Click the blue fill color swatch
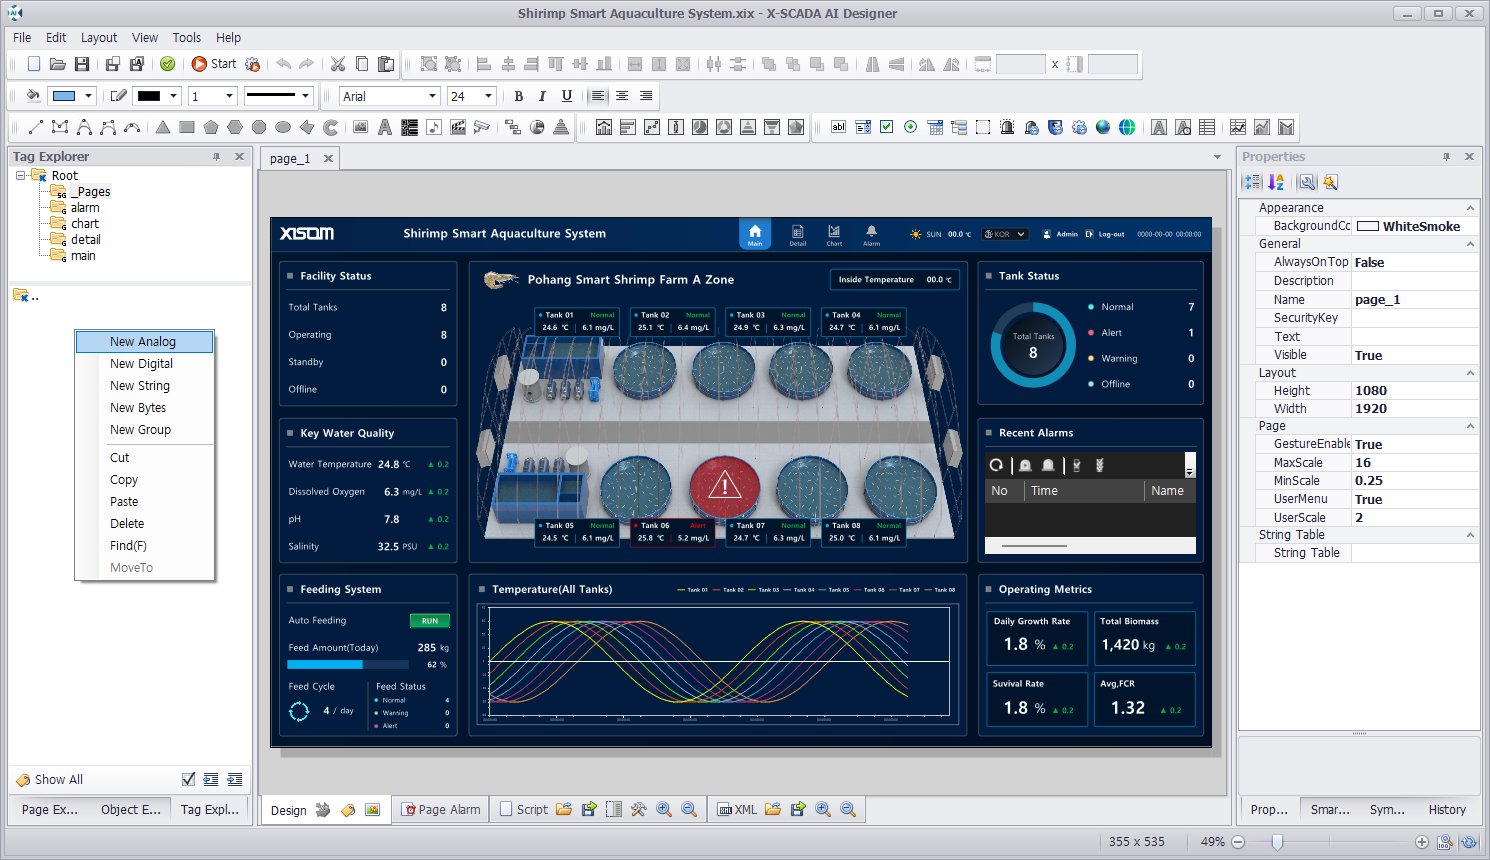The width and height of the screenshot is (1490, 860). coord(64,96)
